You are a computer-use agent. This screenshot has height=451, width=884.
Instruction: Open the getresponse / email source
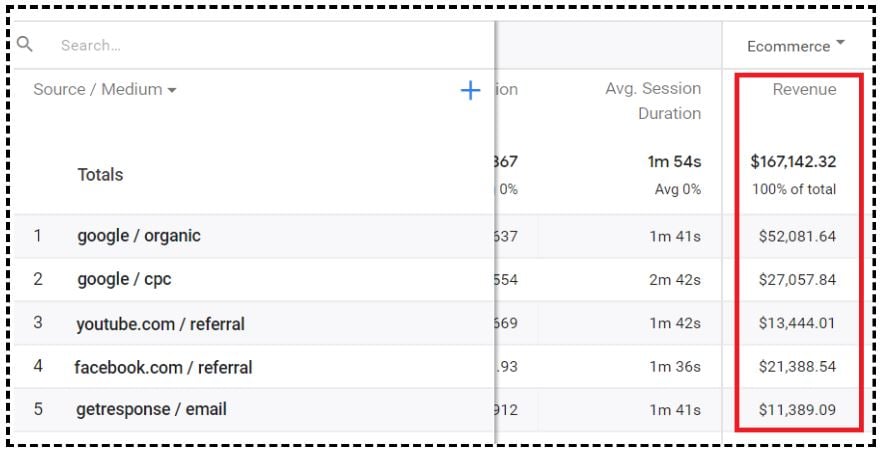[x=151, y=409]
